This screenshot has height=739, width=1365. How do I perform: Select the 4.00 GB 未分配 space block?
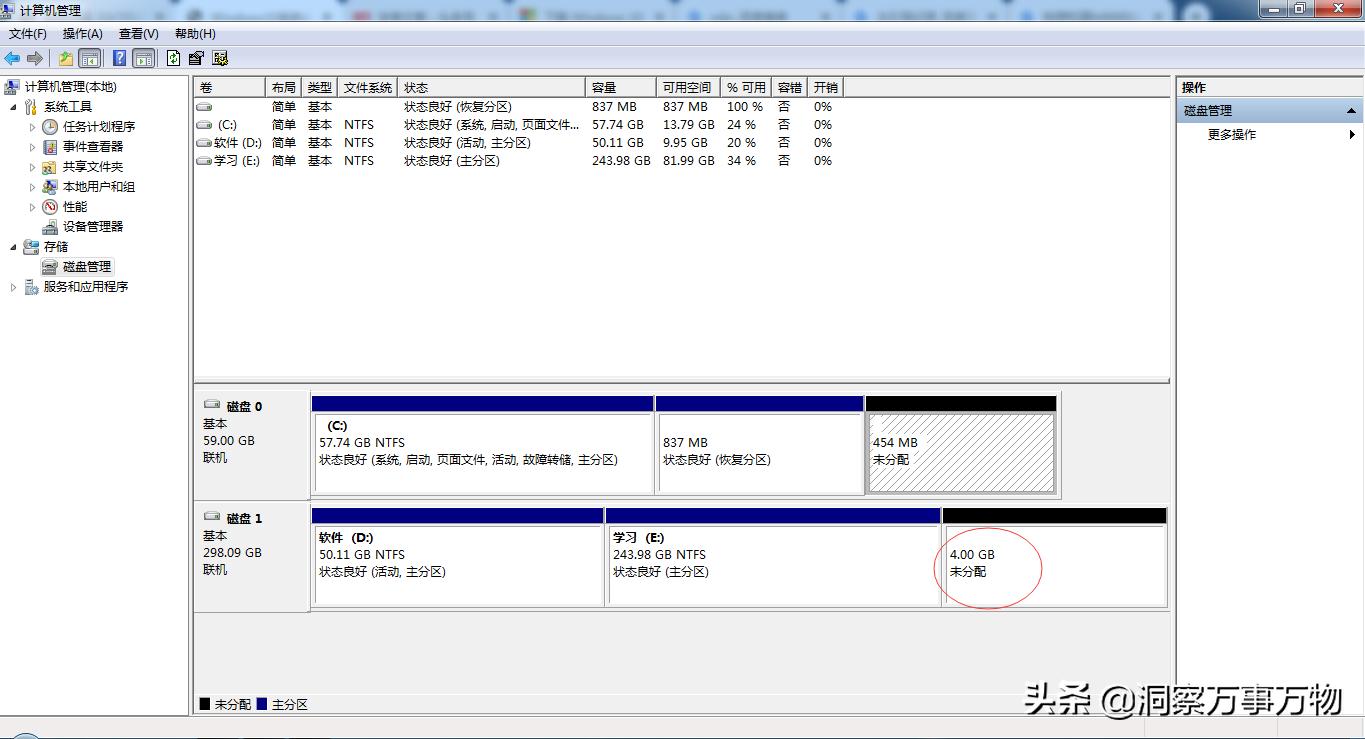[x=1055, y=557]
